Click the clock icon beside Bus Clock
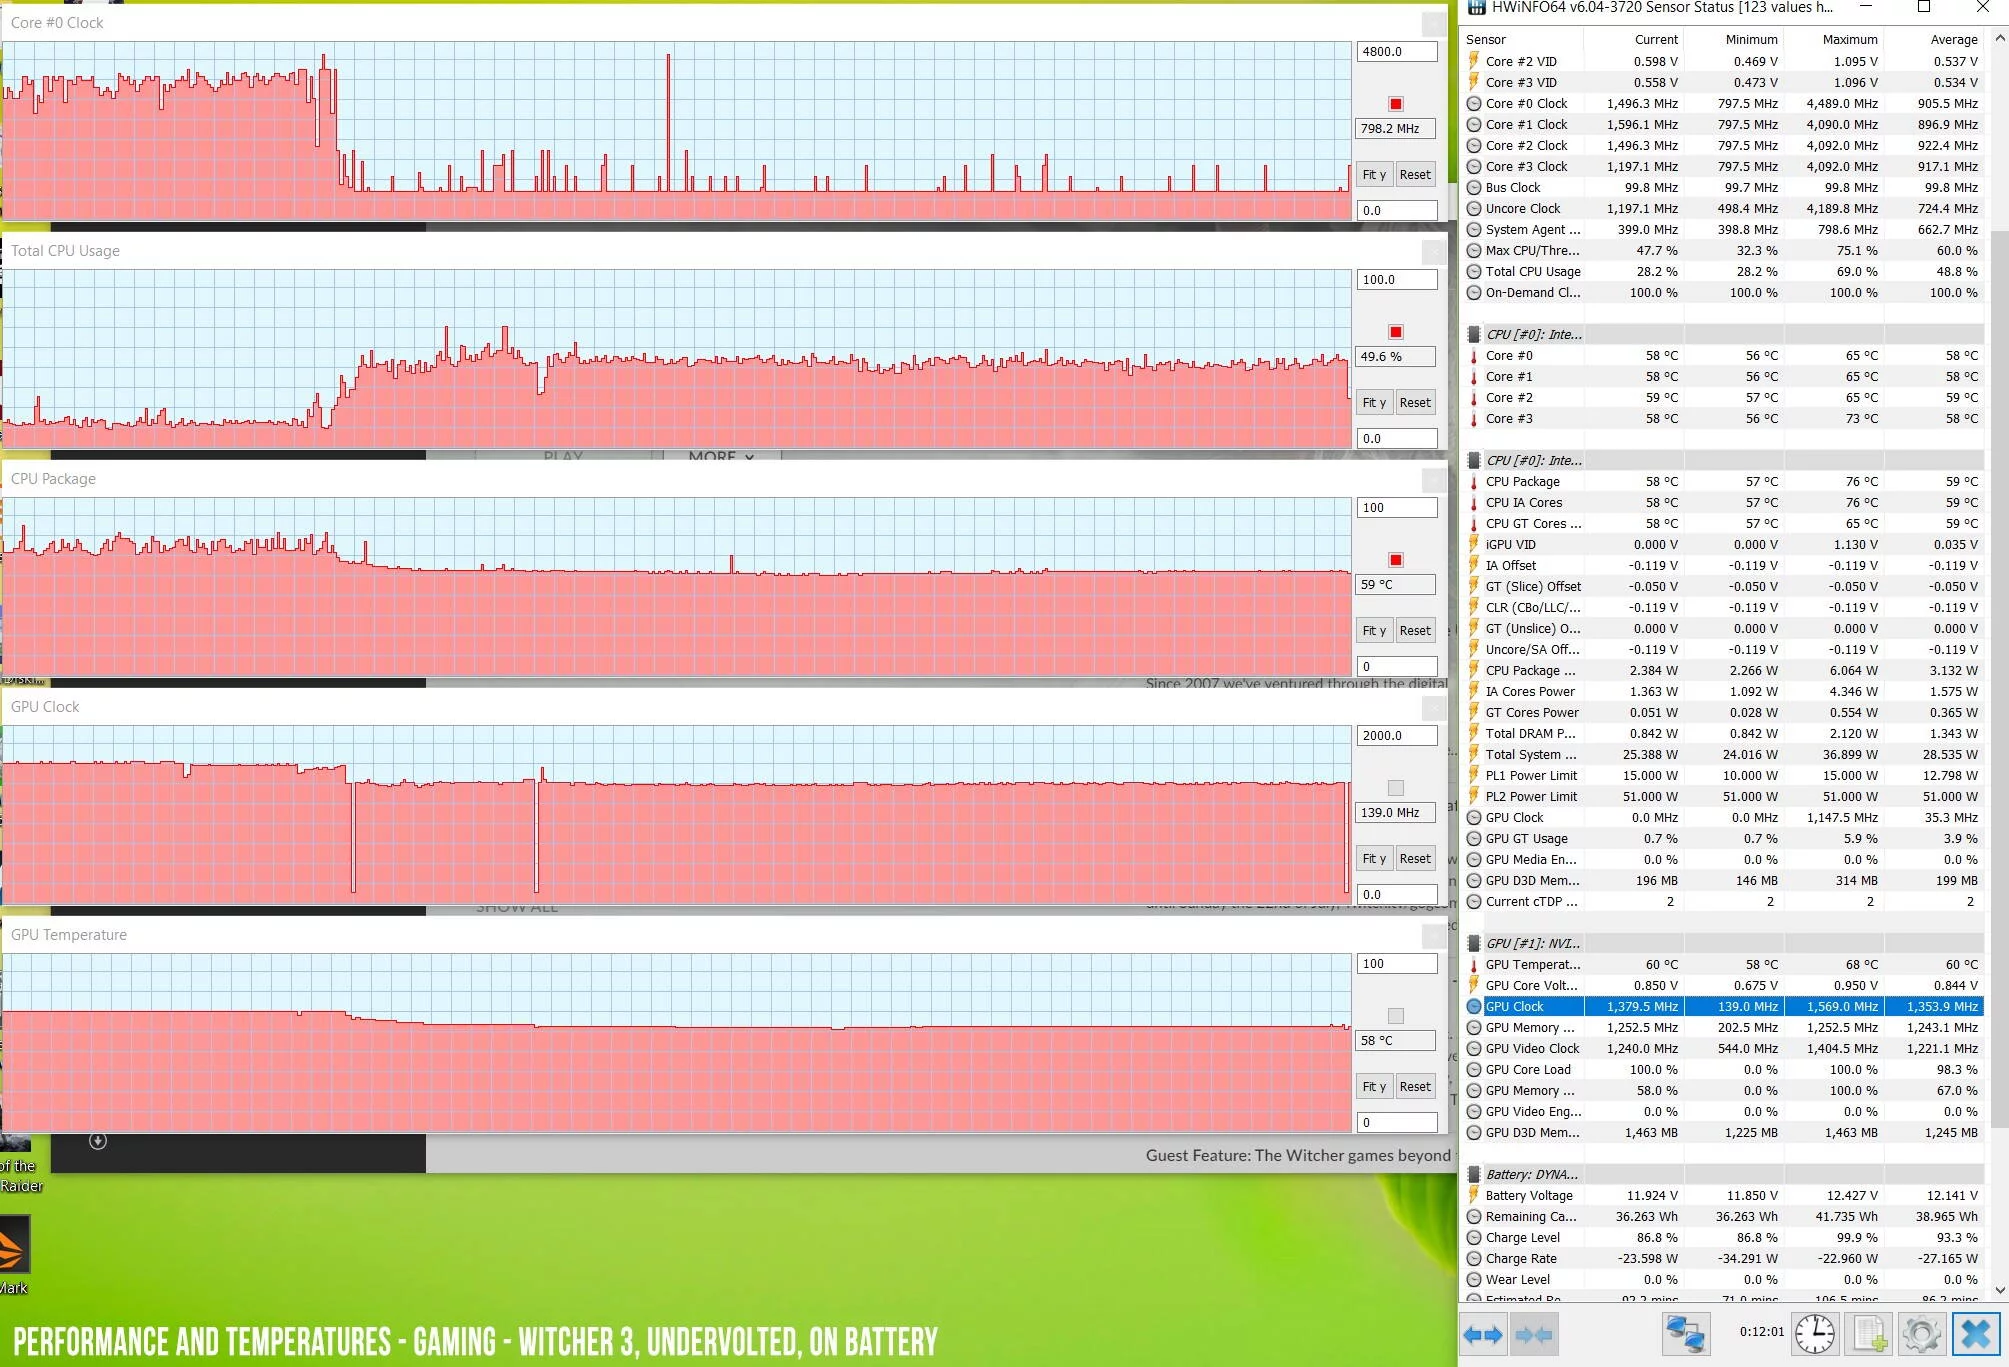 click(x=1474, y=187)
